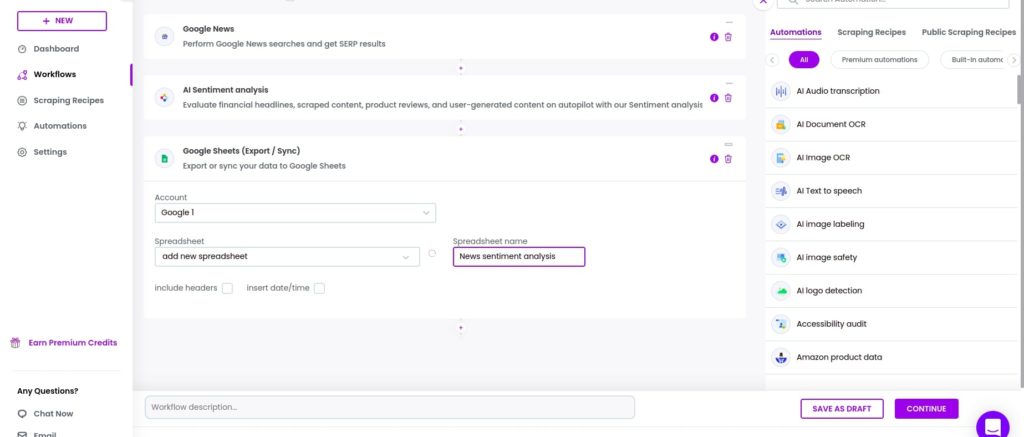Open Public Scraping Recipes tab

(x=968, y=32)
